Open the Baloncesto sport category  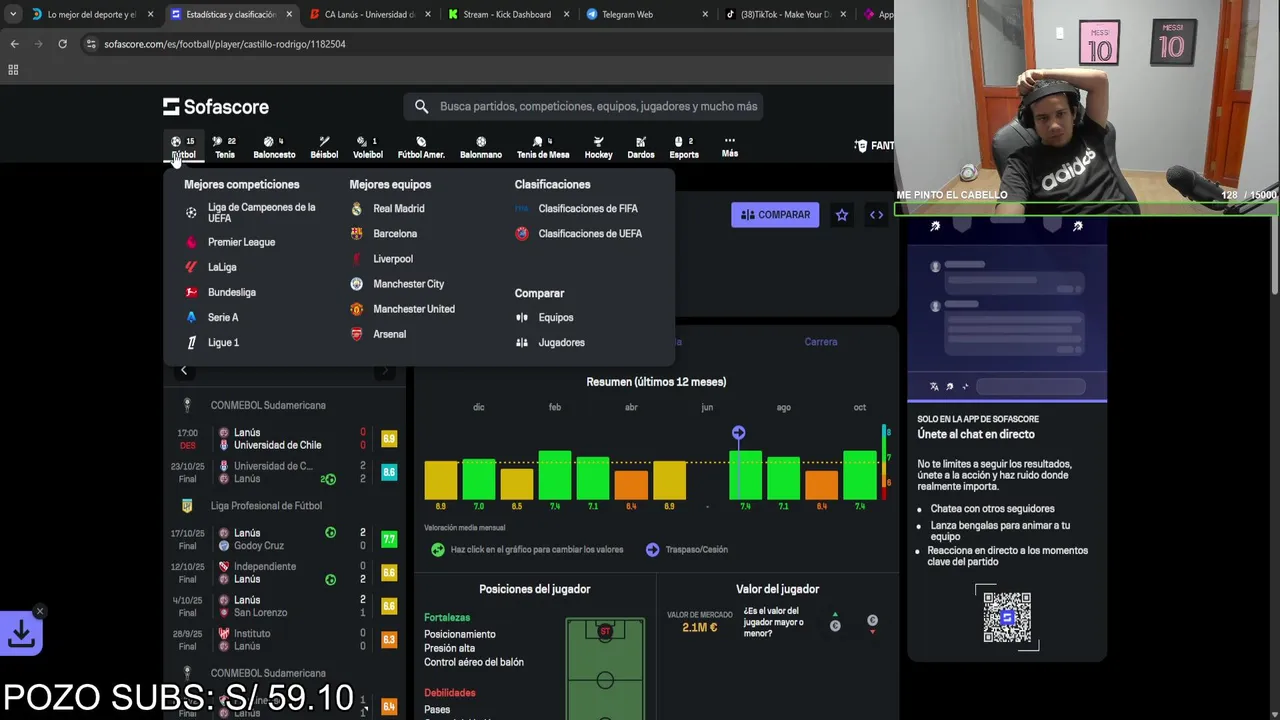(274, 147)
